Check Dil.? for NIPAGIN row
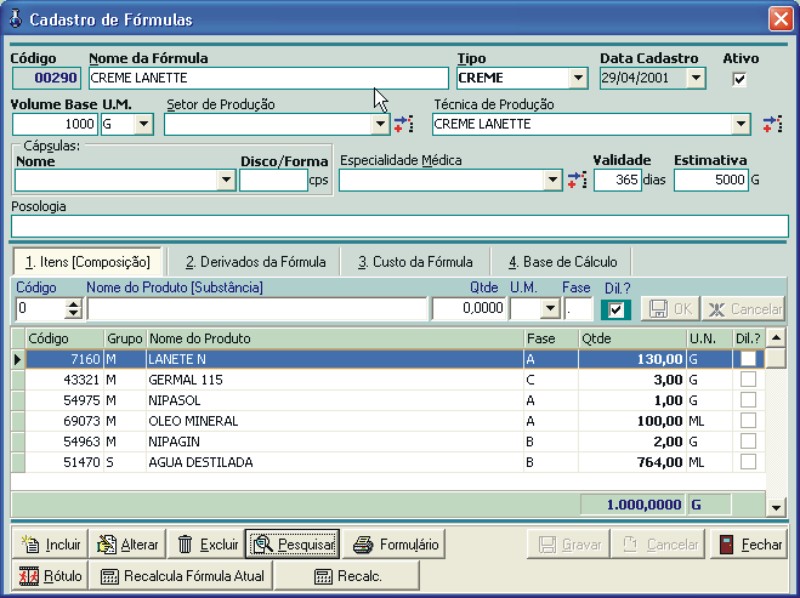Image resolution: width=800 pixels, height=598 pixels. pos(748,441)
